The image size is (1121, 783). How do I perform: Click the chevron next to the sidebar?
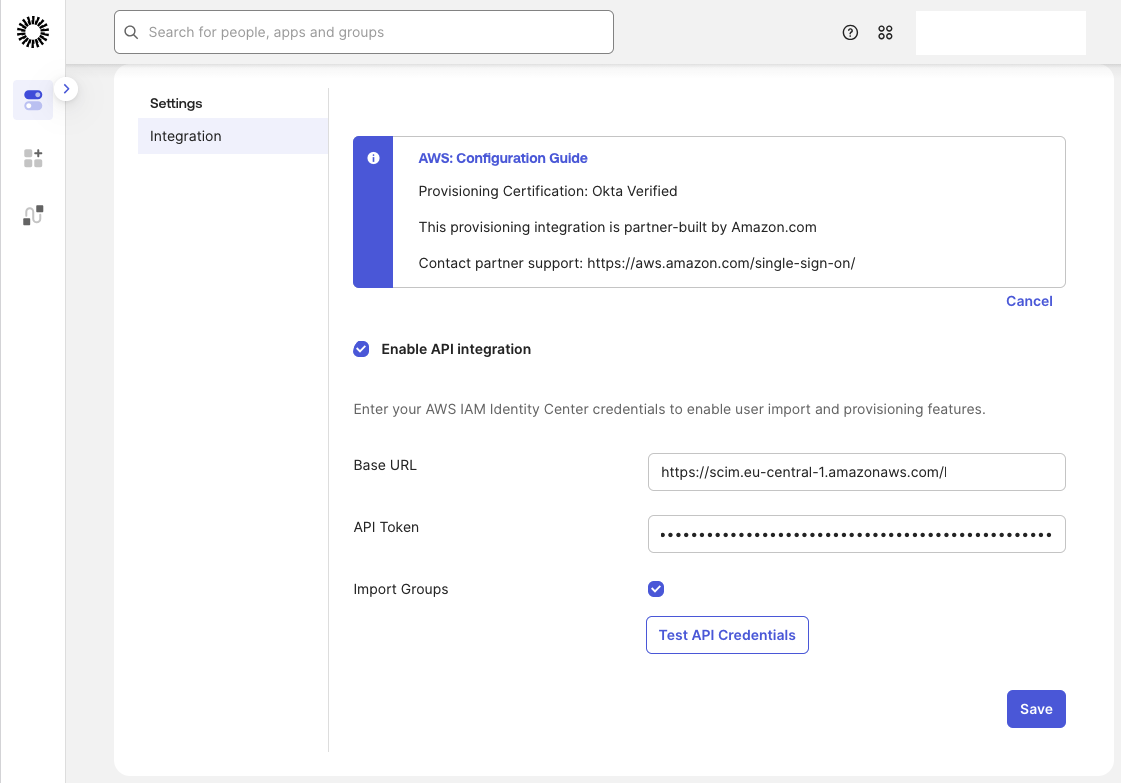click(x=66, y=88)
